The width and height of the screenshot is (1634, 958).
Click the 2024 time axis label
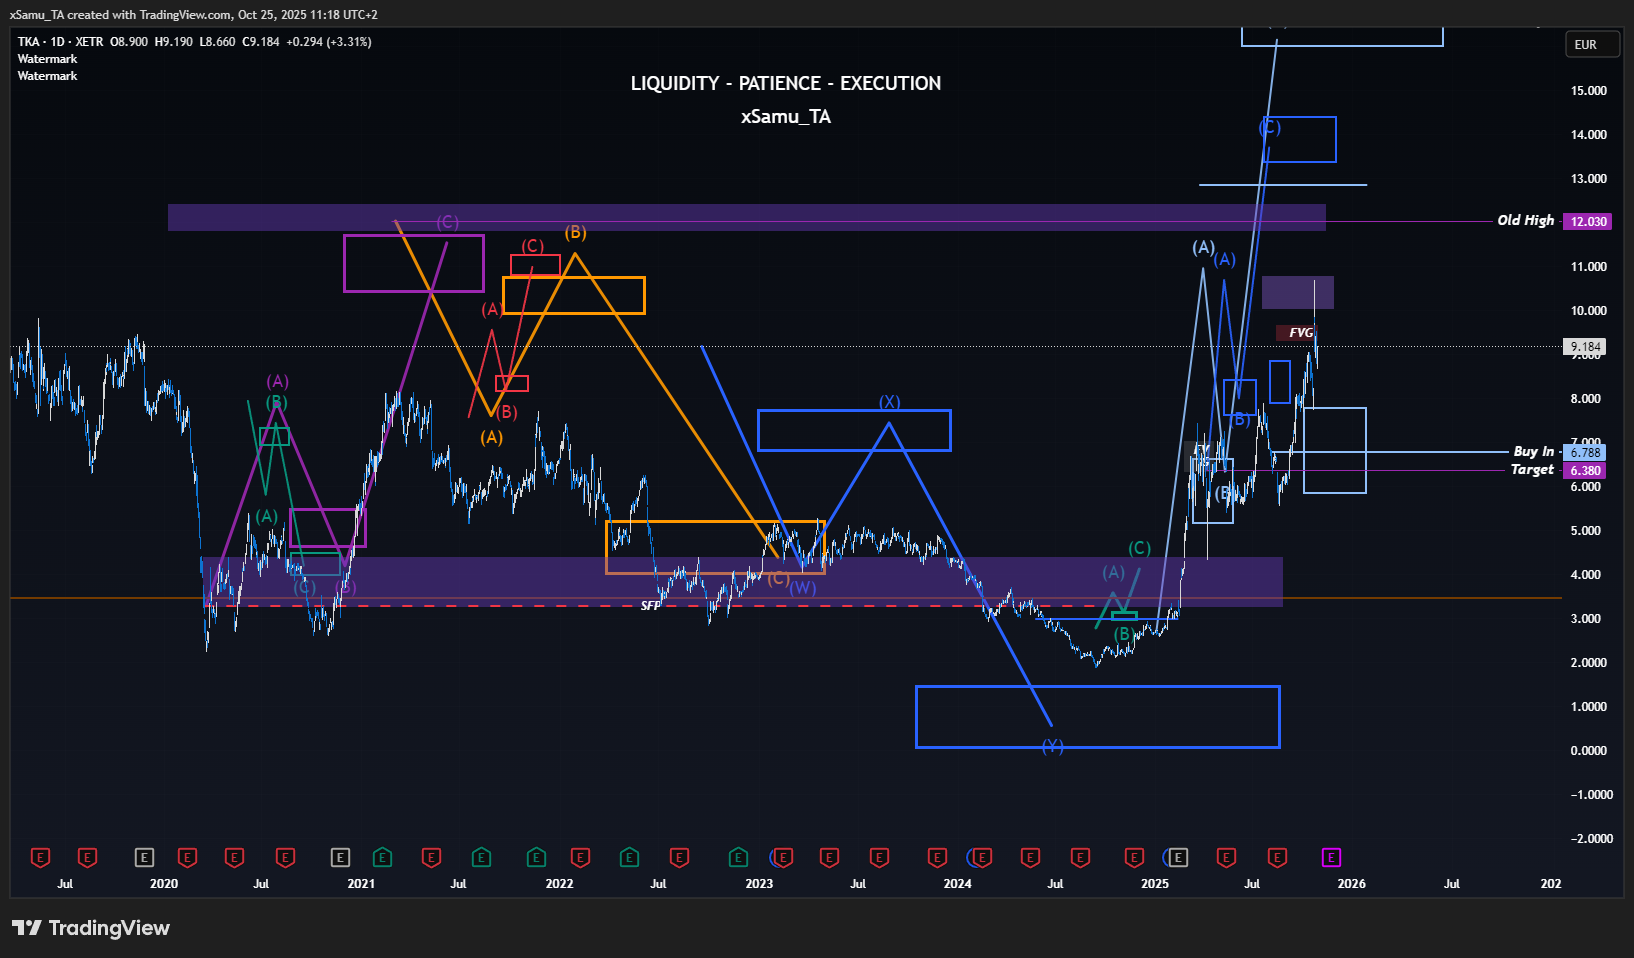pos(958,884)
